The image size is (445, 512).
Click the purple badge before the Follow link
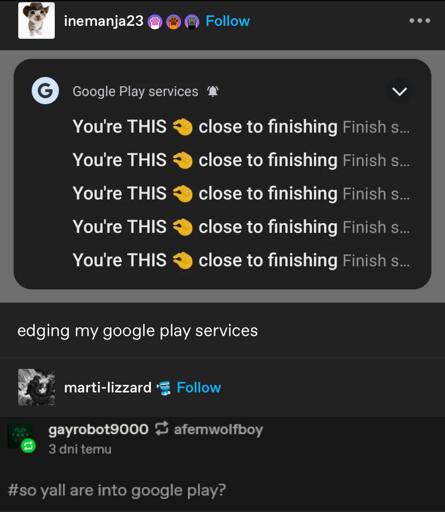click(x=192, y=22)
